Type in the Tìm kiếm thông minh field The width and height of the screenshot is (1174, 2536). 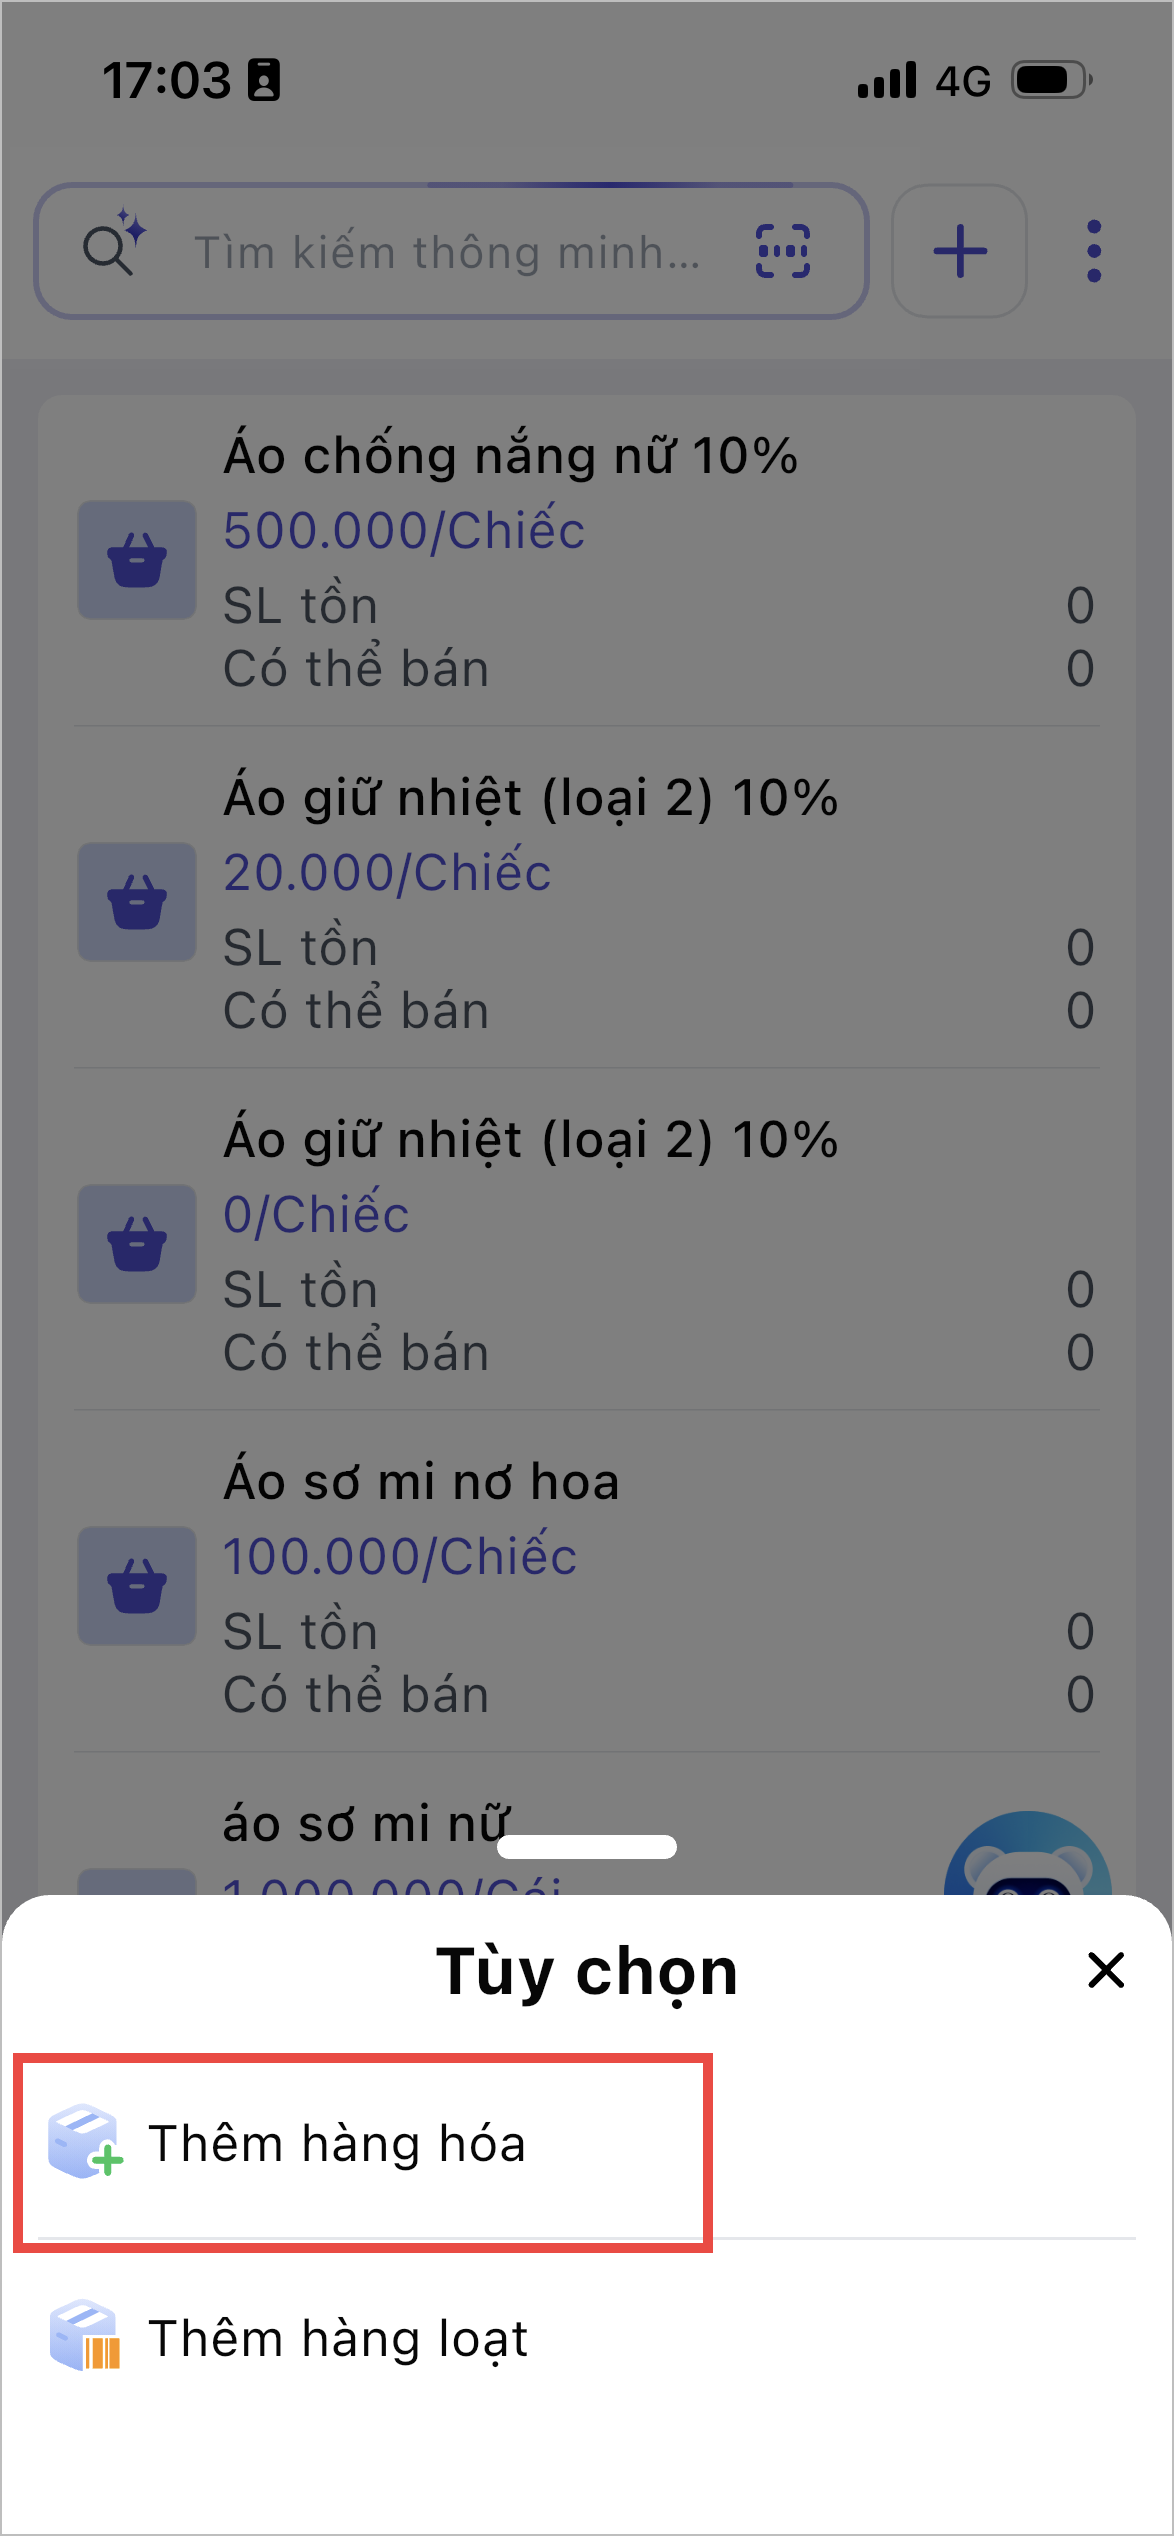pyautogui.click(x=446, y=252)
